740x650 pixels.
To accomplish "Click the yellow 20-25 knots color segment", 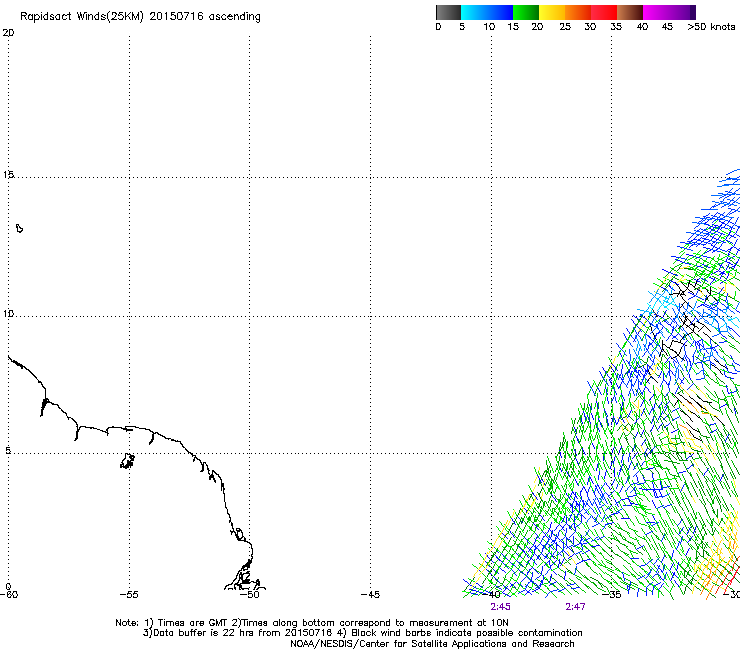I will coord(552,12).
